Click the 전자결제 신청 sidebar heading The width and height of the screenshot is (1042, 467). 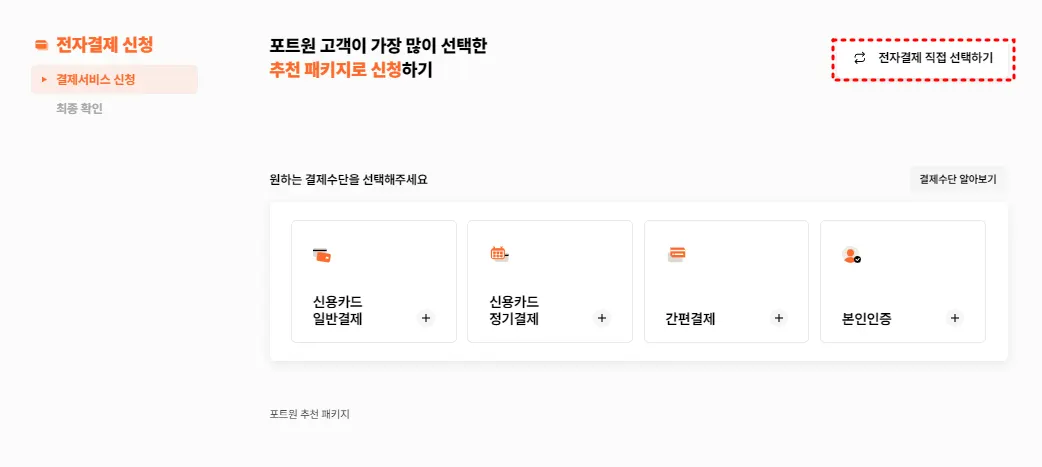(x=105, y=45)
